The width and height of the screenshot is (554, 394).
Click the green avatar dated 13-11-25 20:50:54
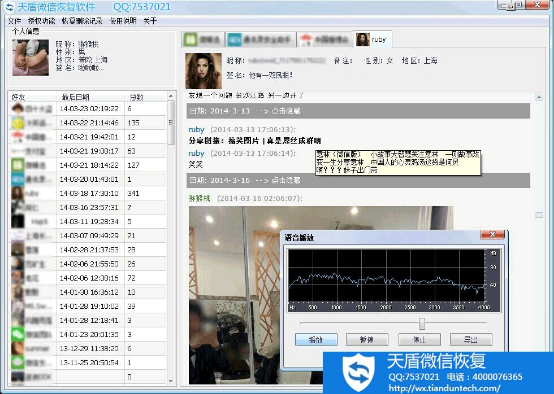pos(18,363)
